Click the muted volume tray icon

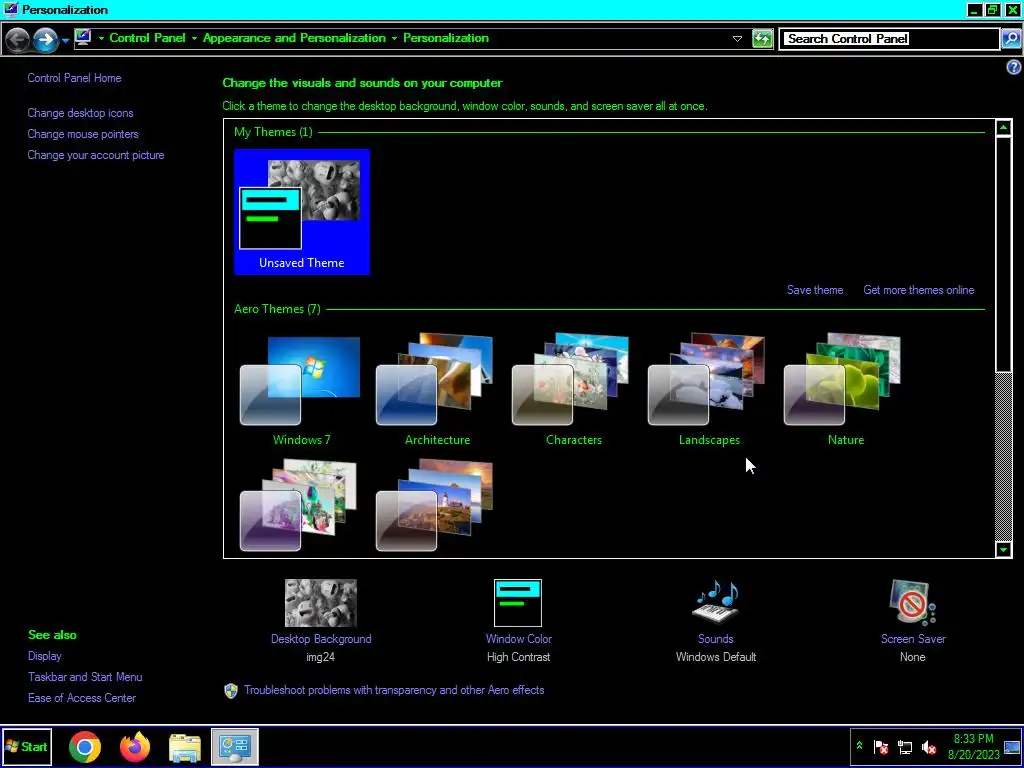(929, 747)
